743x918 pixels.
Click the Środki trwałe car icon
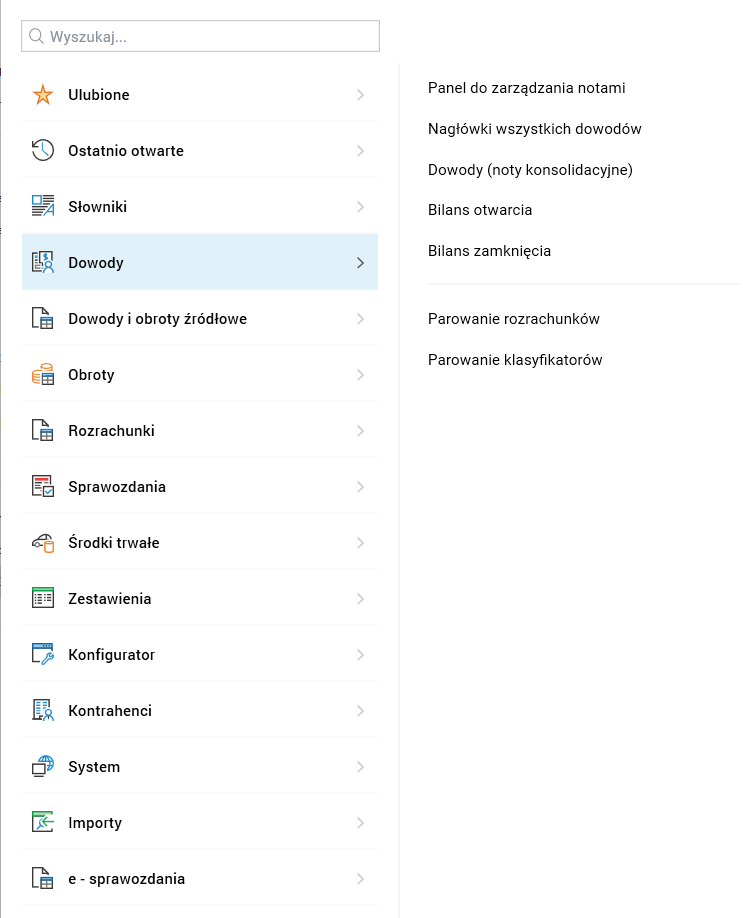[x=43, y=543]
